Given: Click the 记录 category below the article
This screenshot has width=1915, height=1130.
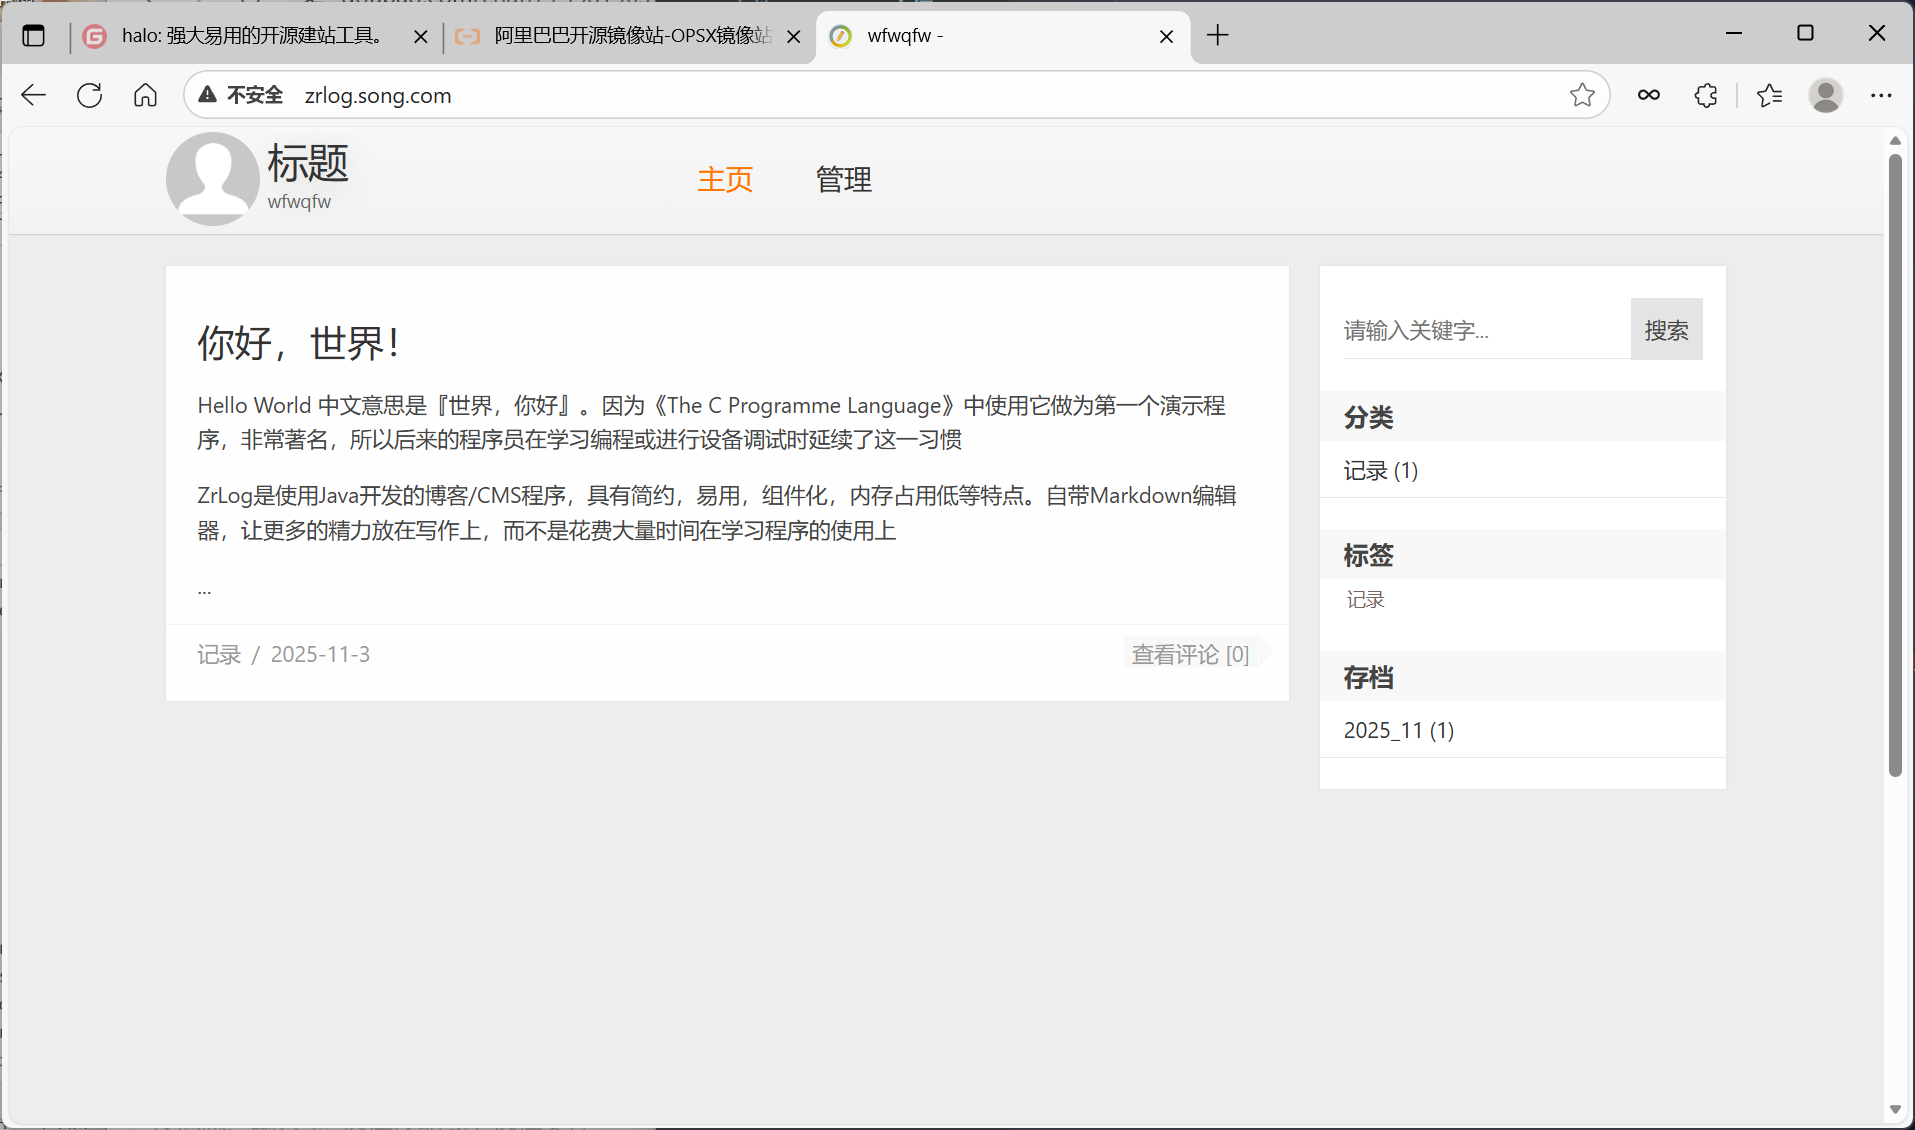Looking at the screenshot, I should 219,654.
